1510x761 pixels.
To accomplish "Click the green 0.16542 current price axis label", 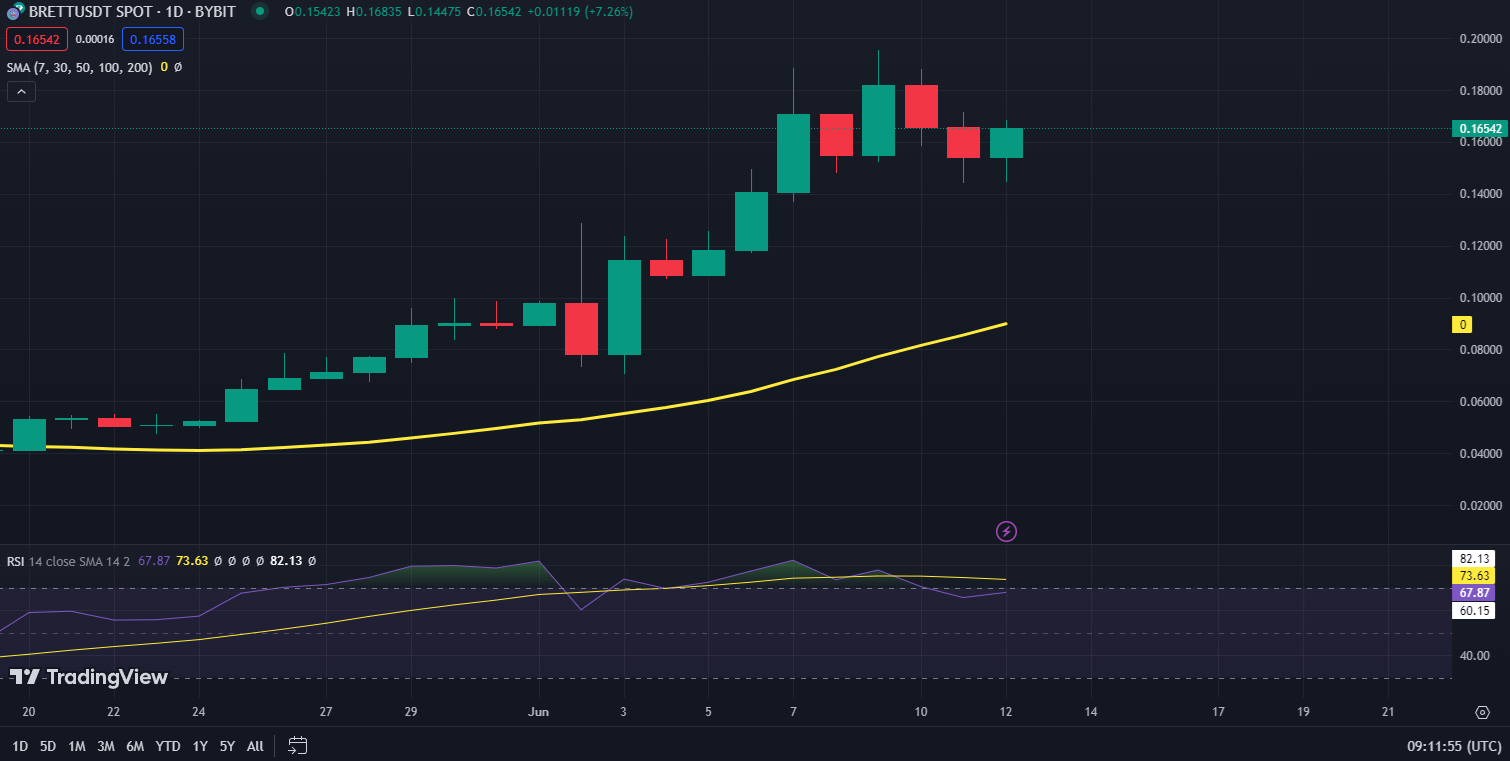I will point(1480,129).
